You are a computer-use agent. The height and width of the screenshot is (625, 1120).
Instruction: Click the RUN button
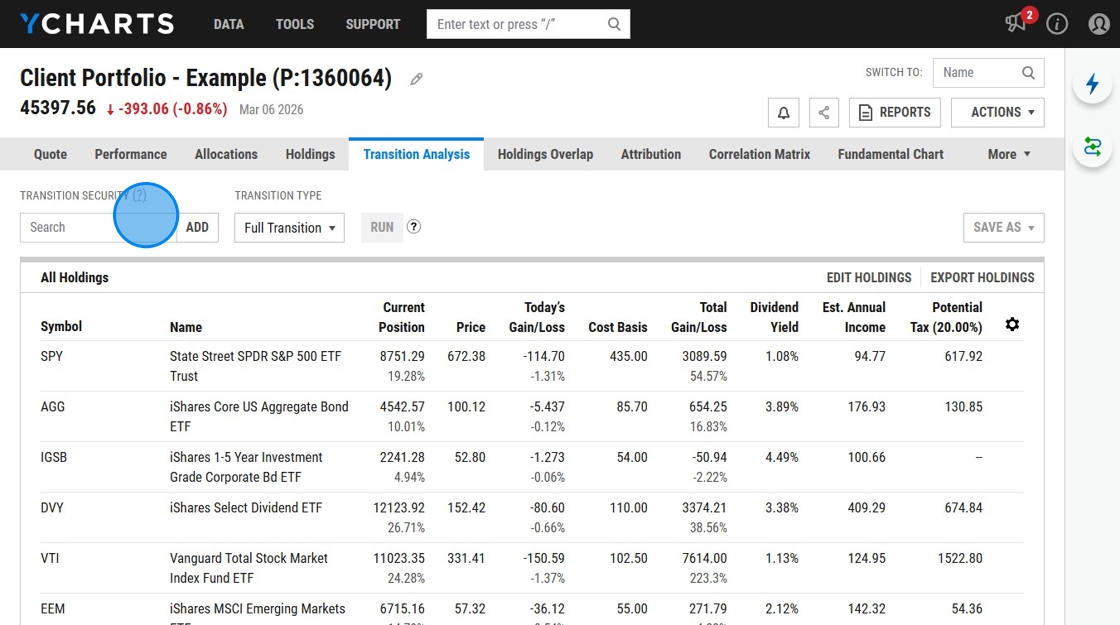[382, 227]
